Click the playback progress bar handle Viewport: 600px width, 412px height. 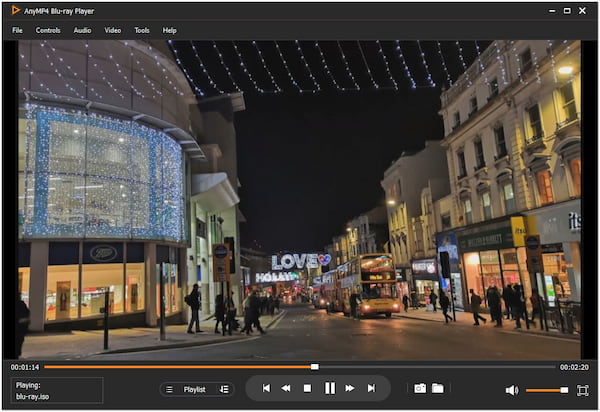[x=314, y=367]
